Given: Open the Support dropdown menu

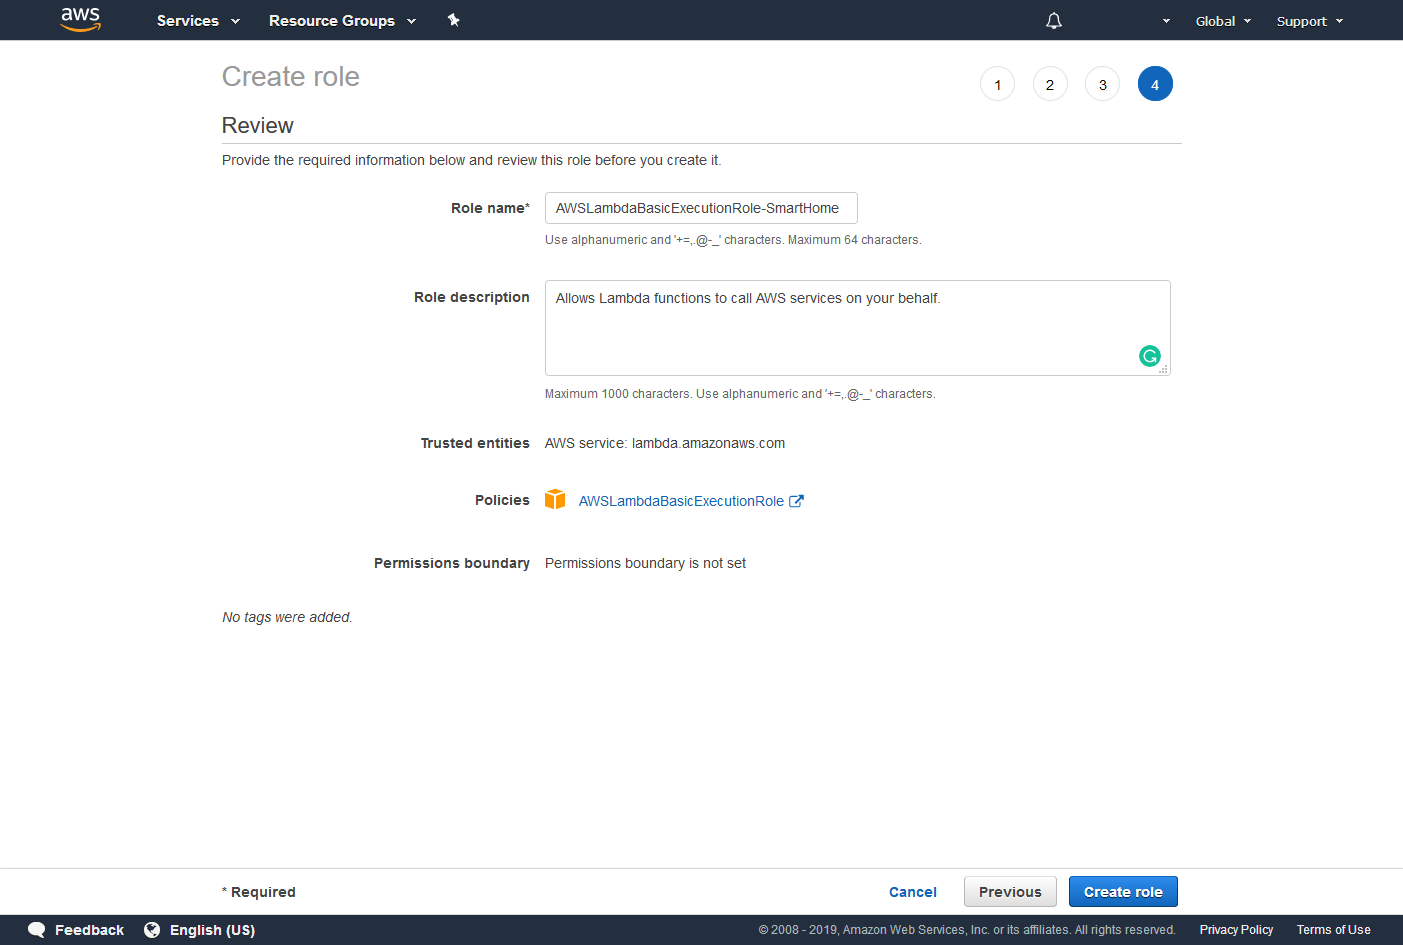Looking at the screenshot, I should point(1310,21).
